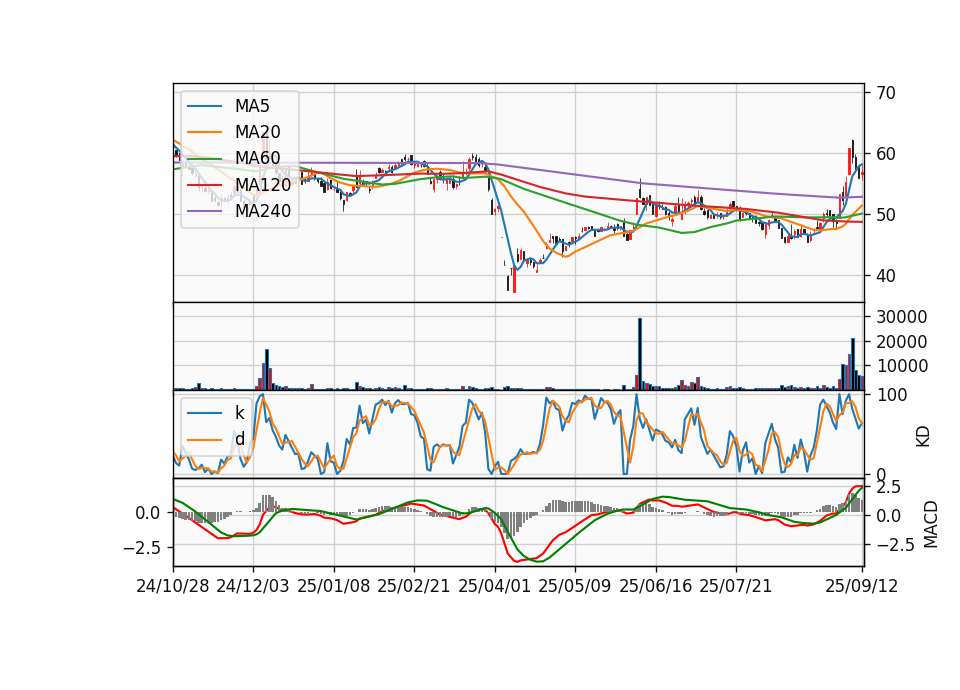Click the k legend label in KD panel
This screenshot has height=690, width=960.
coord(239,413)
